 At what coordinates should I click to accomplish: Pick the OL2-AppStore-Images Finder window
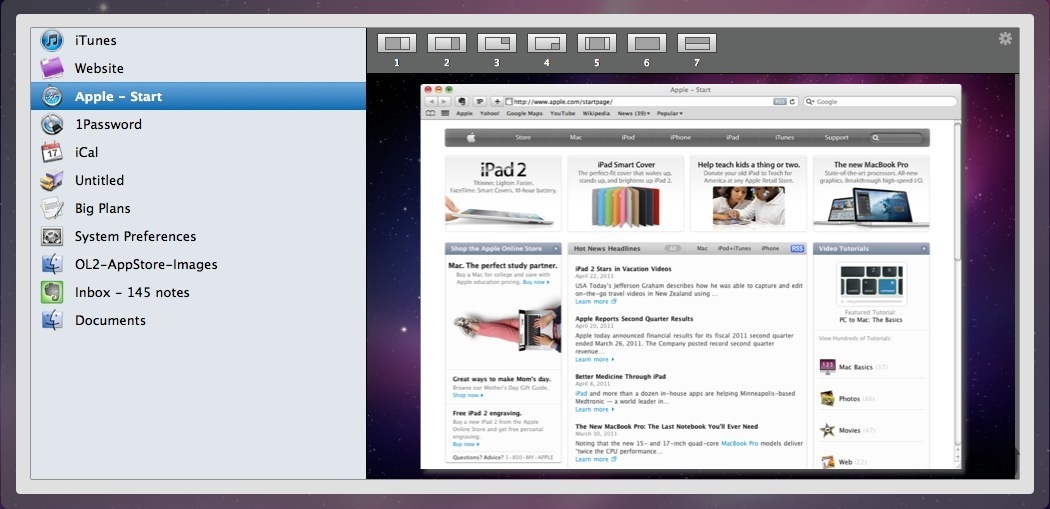coord(198,265)
